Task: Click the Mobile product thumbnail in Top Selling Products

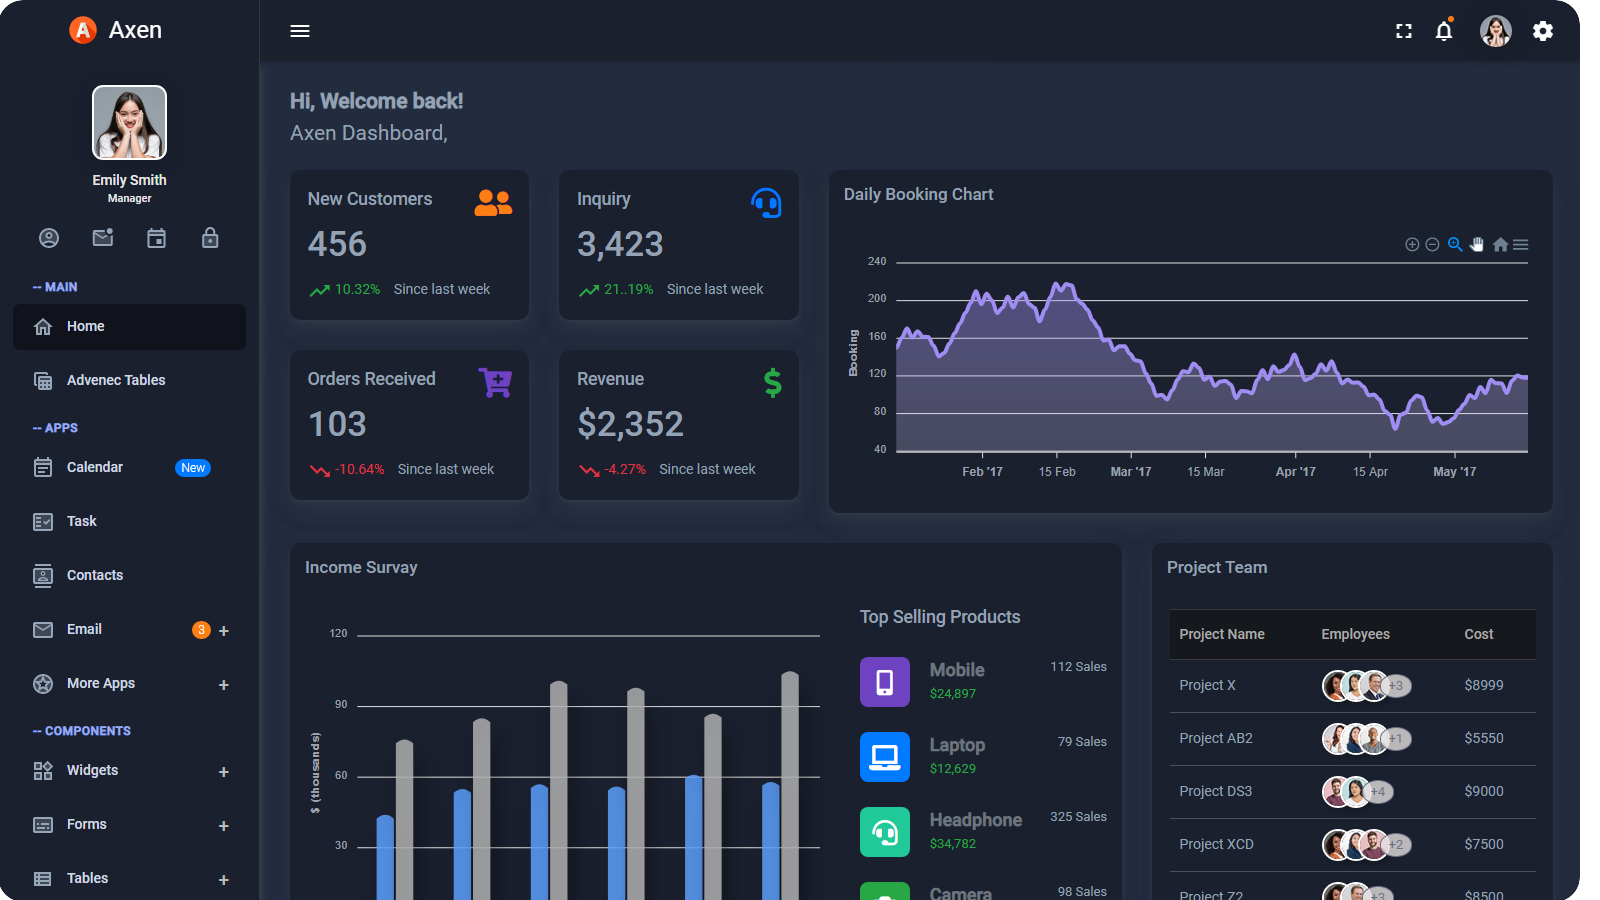Action: click(884, 681)
